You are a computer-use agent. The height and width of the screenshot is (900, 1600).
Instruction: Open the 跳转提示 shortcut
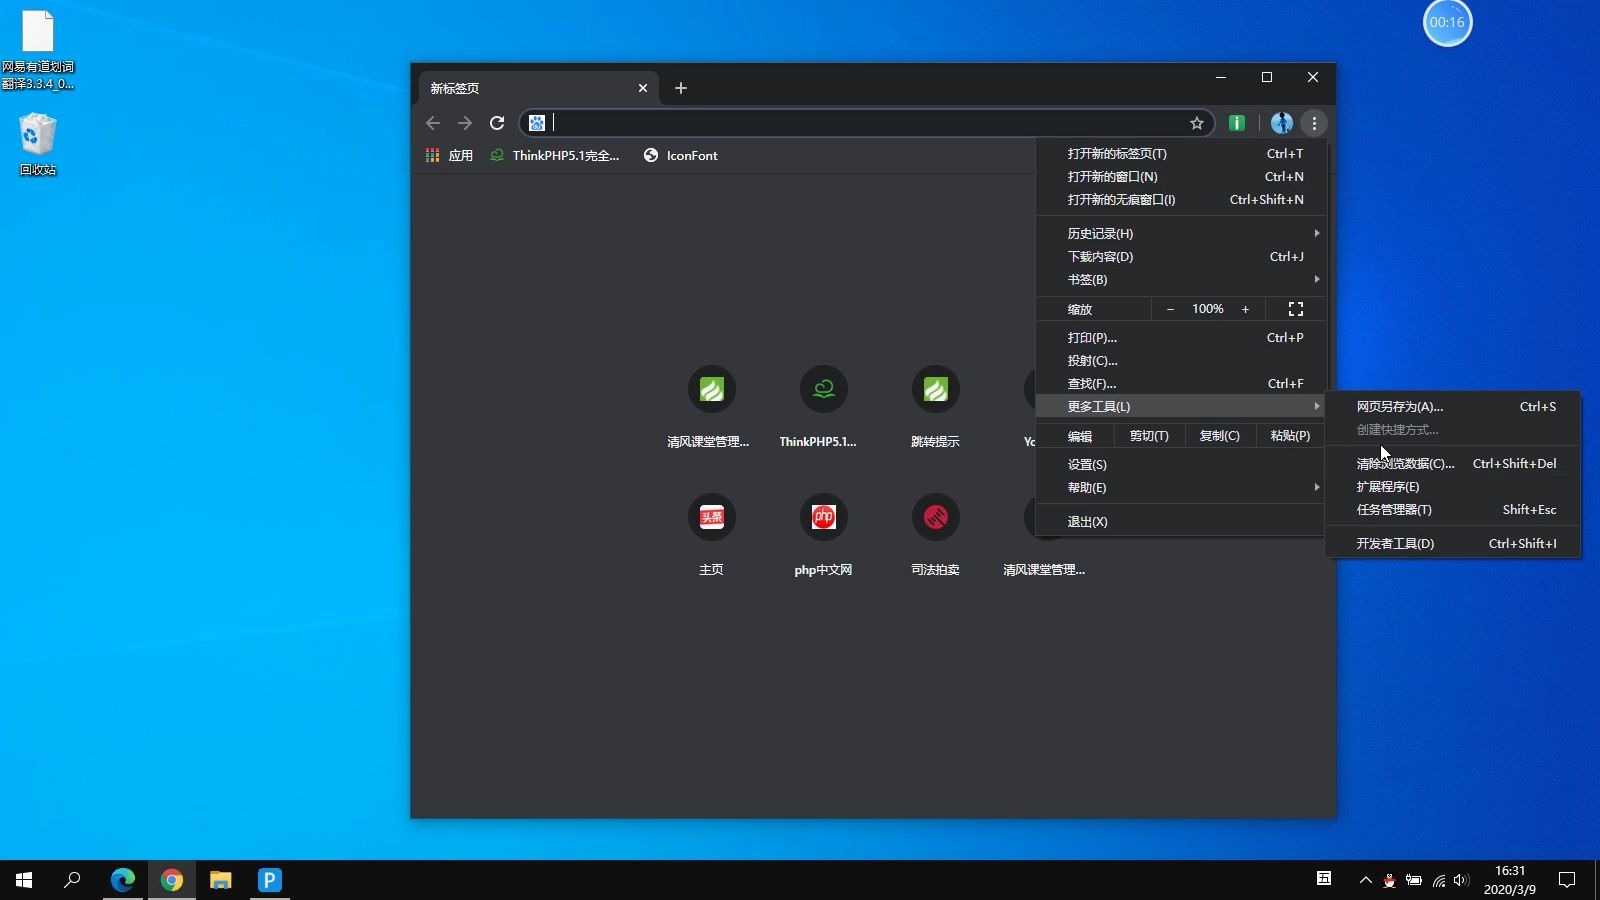936,390
